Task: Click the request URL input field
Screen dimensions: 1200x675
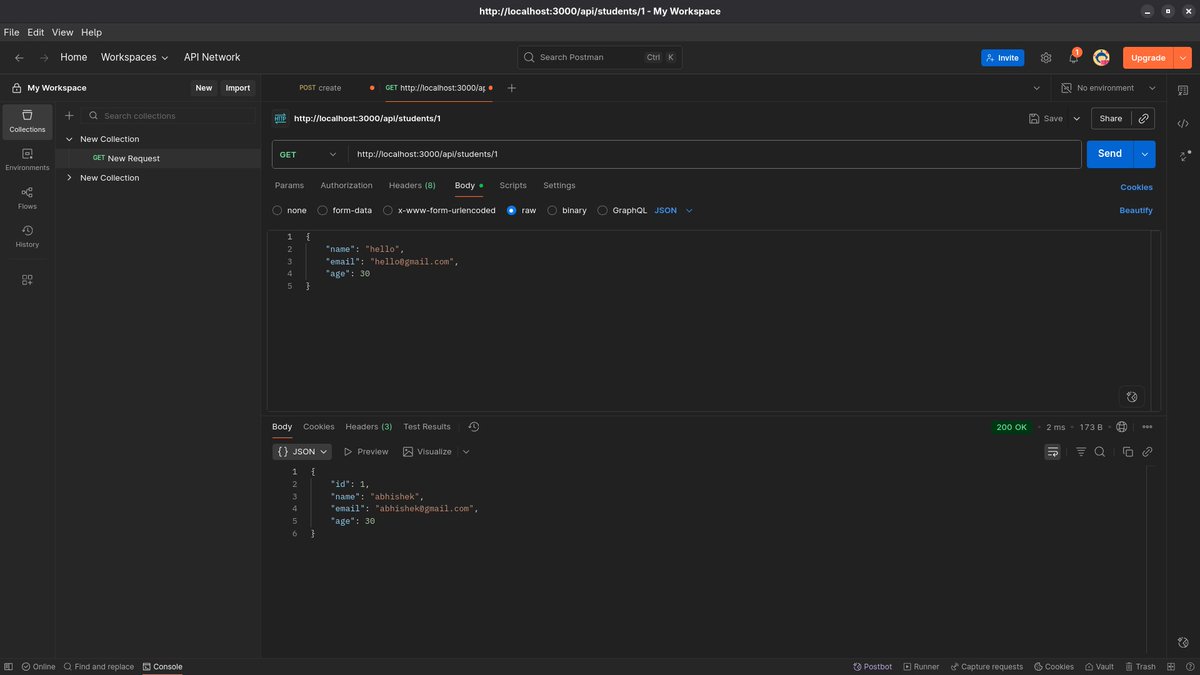Action: (x=714, y=154)
